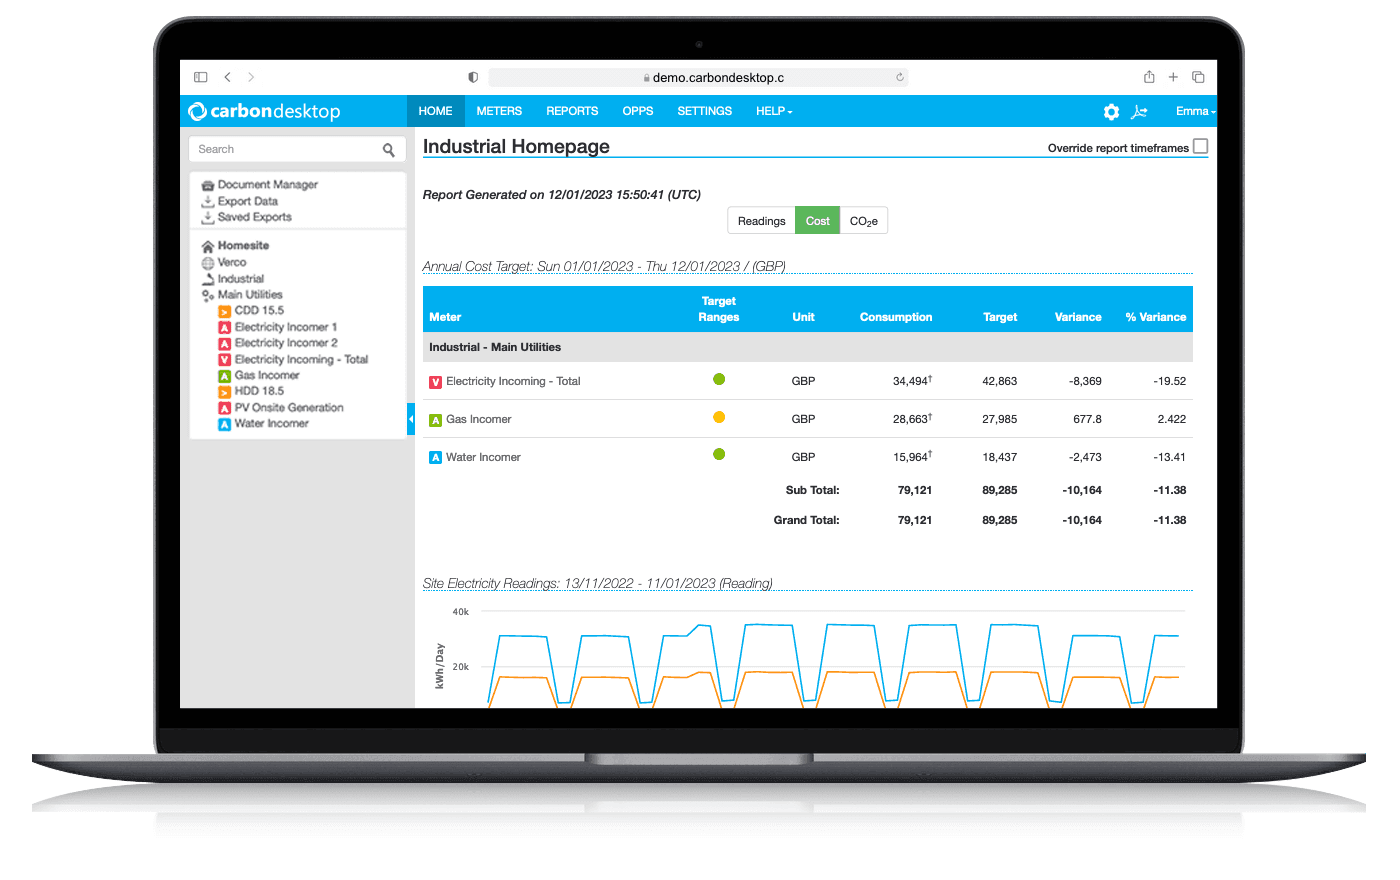This screenshot has height=880, width=1400.
Task: Enable Override report timeframes checkbox
Action: pyautogui.click(x=1200, y=146)
